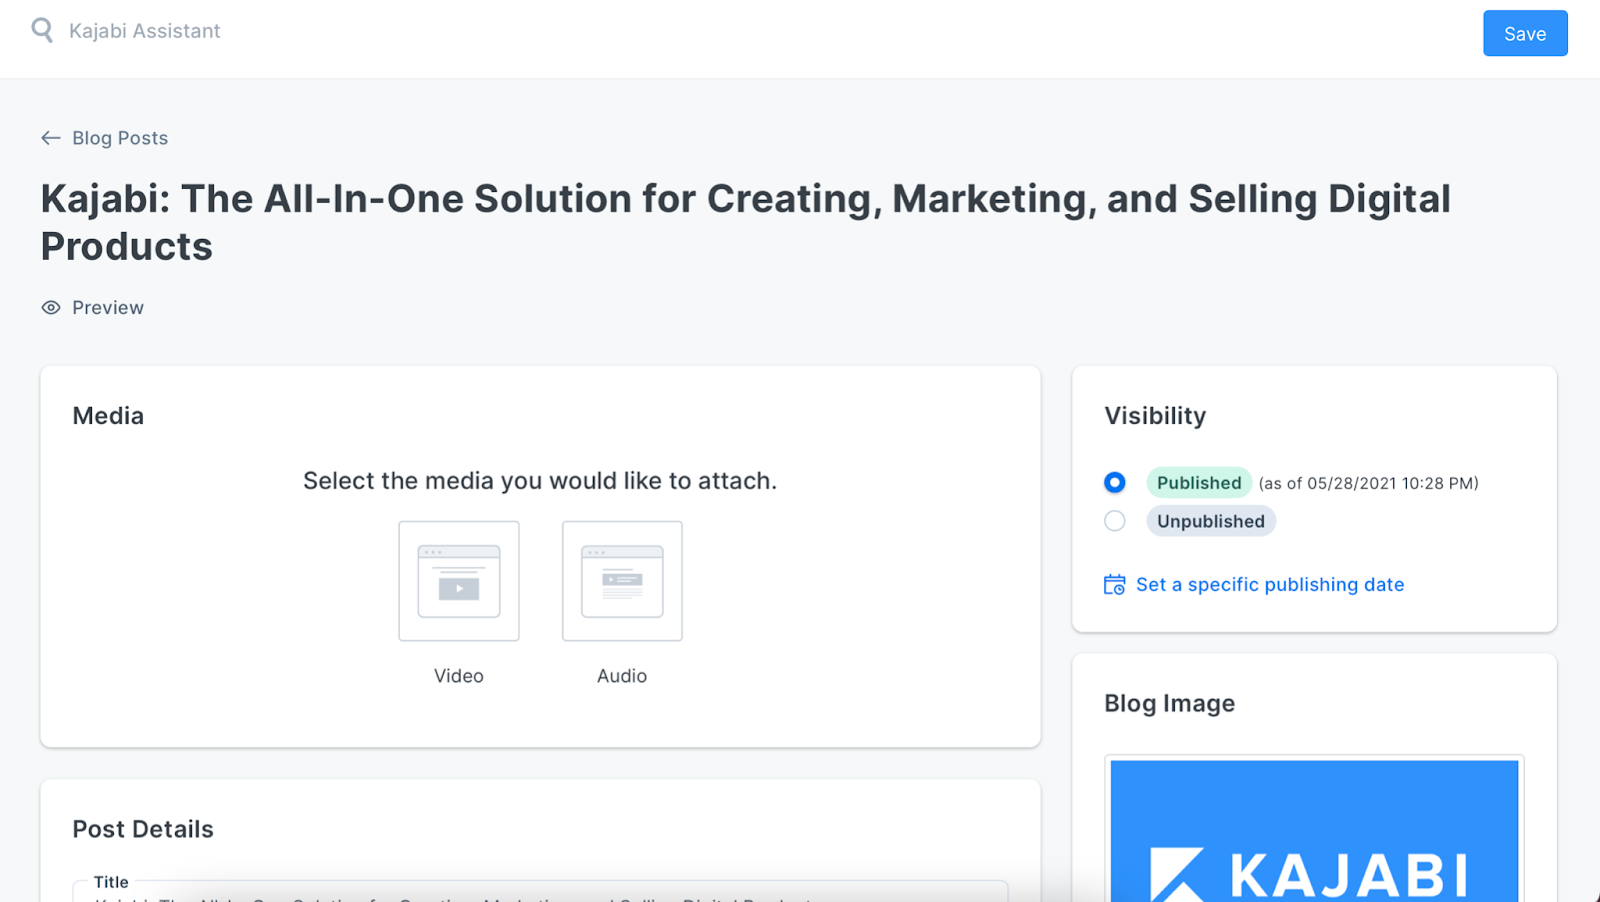Viewport: 1600px width, 902px height.
Task: Select the Unpublished radio button
Action: tap(1115, 521)
